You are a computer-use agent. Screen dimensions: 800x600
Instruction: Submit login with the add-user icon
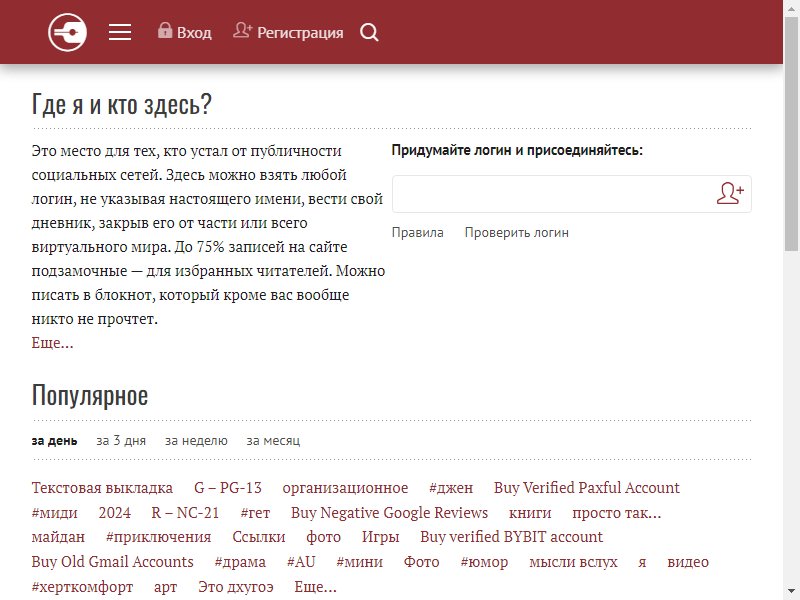click(730, 194)
